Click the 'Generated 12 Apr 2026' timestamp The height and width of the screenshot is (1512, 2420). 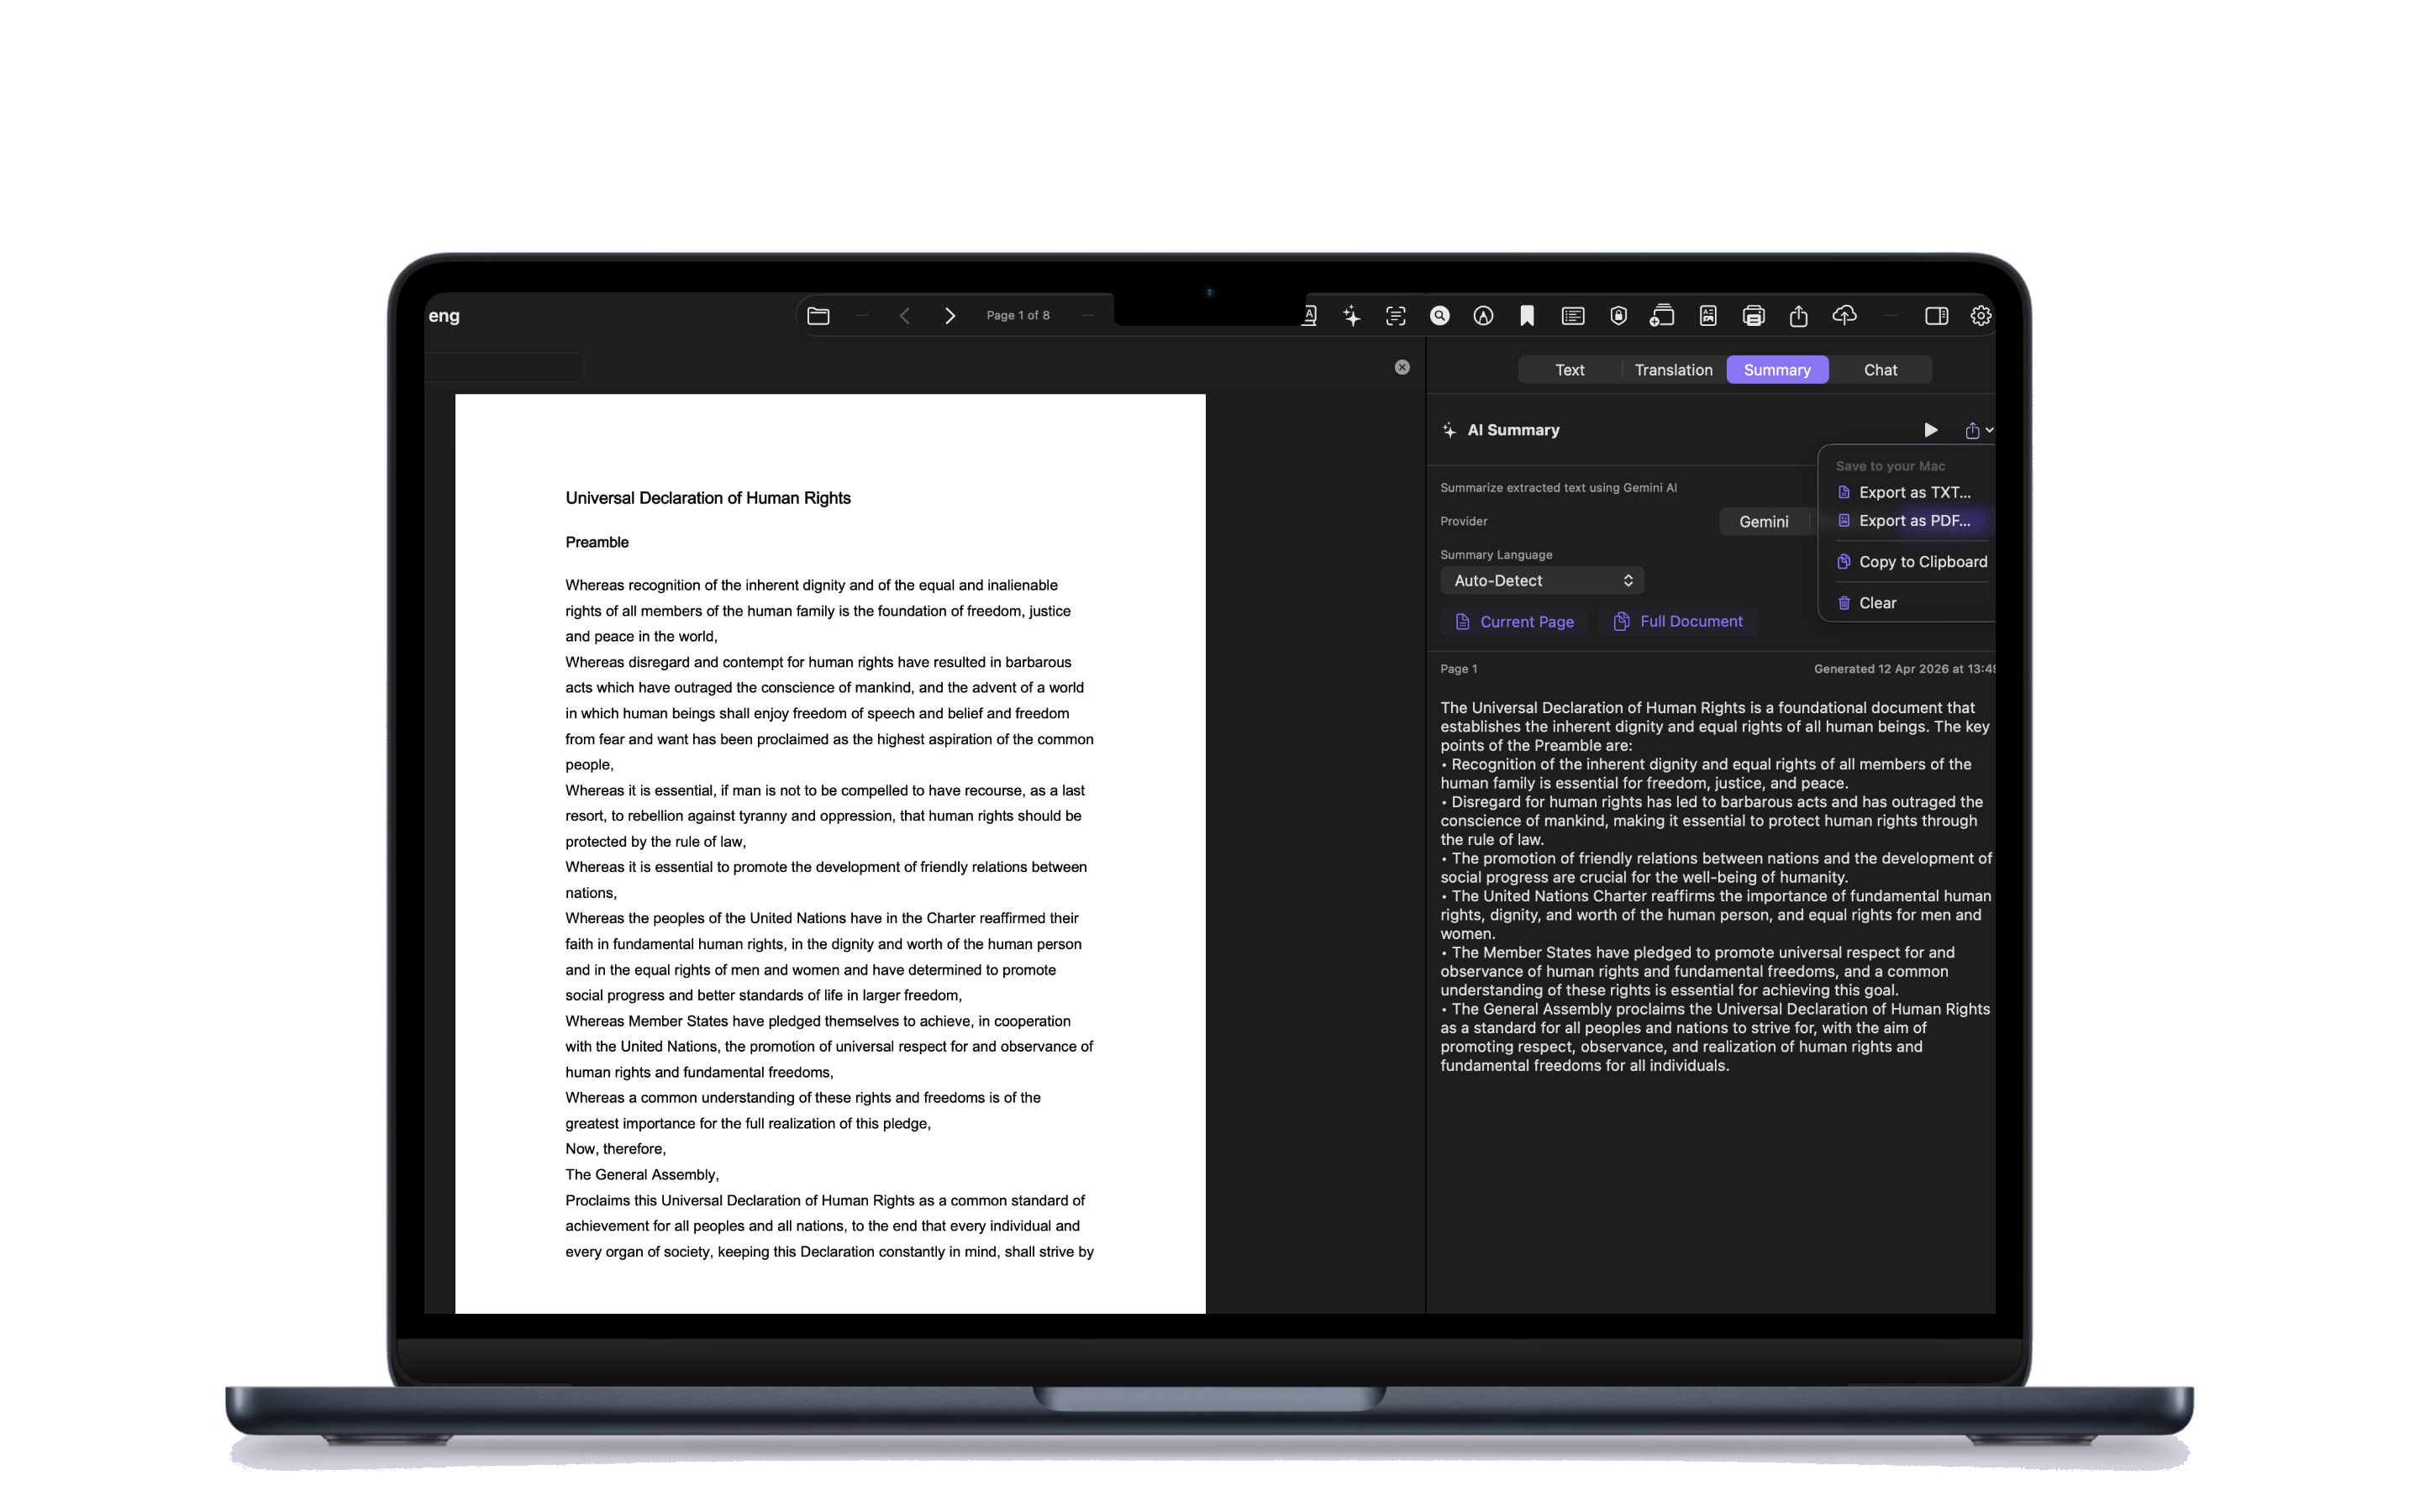click(1904, 669)
